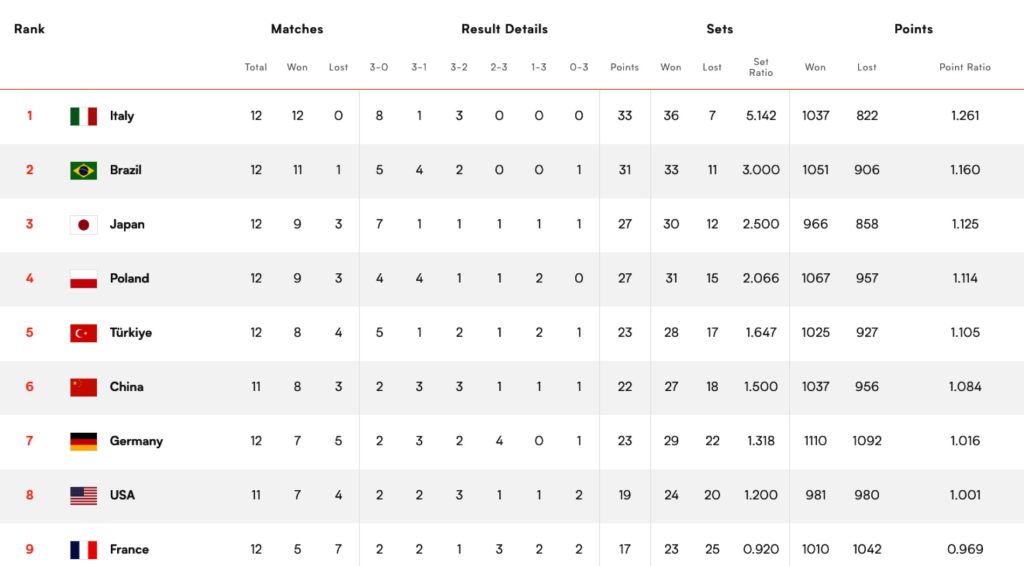This screenshot has height=566, width=1024.
Task: Click the Result Details header
Action: 504,29
